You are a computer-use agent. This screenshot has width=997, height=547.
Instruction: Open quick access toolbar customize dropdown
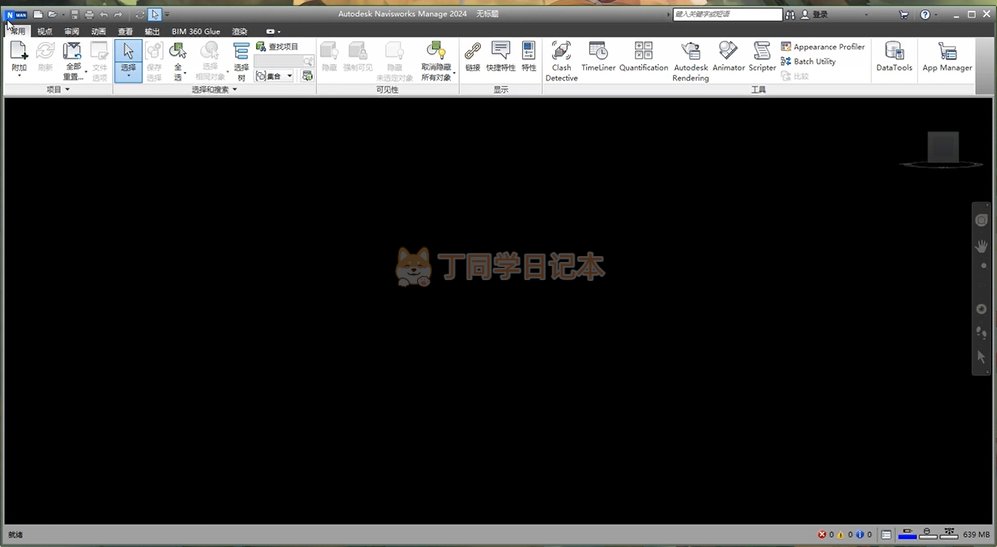click(167, 15)
